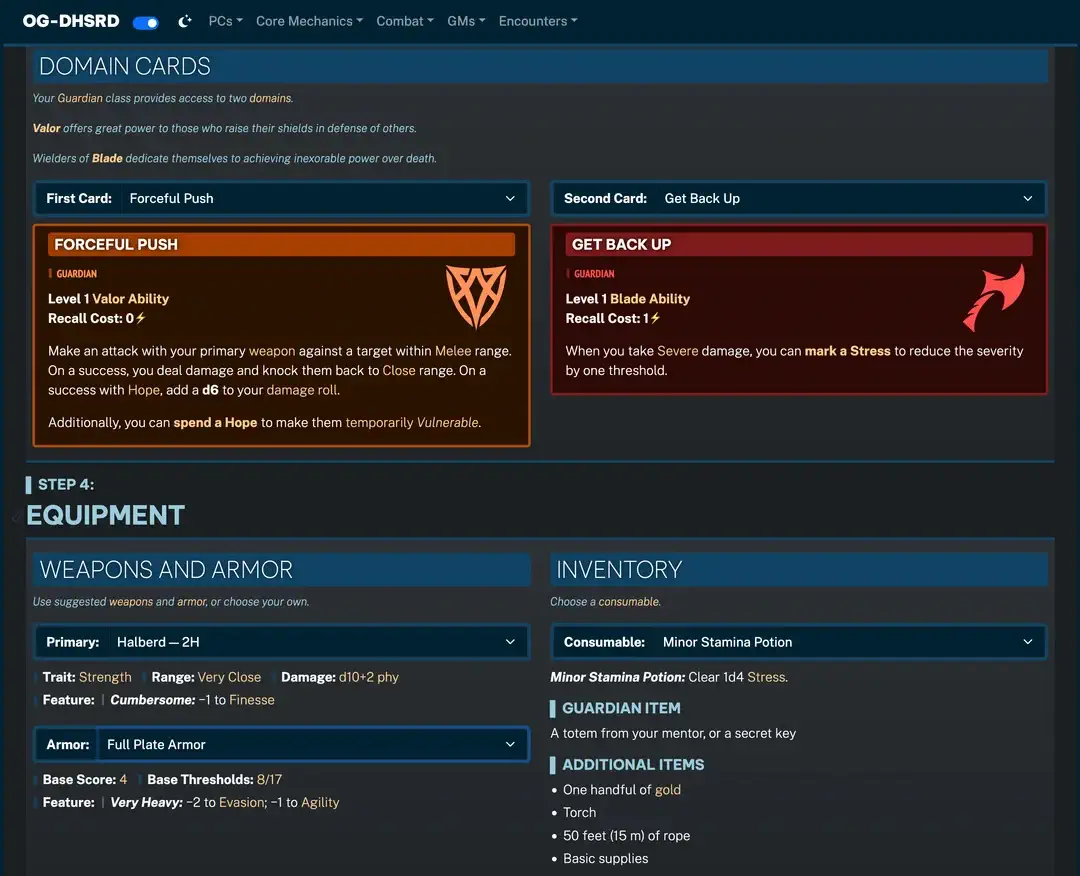1080x876 pixels.
Task: Toggle the blue switch beside OG-DHSRD
Action: tap(146, 22)
